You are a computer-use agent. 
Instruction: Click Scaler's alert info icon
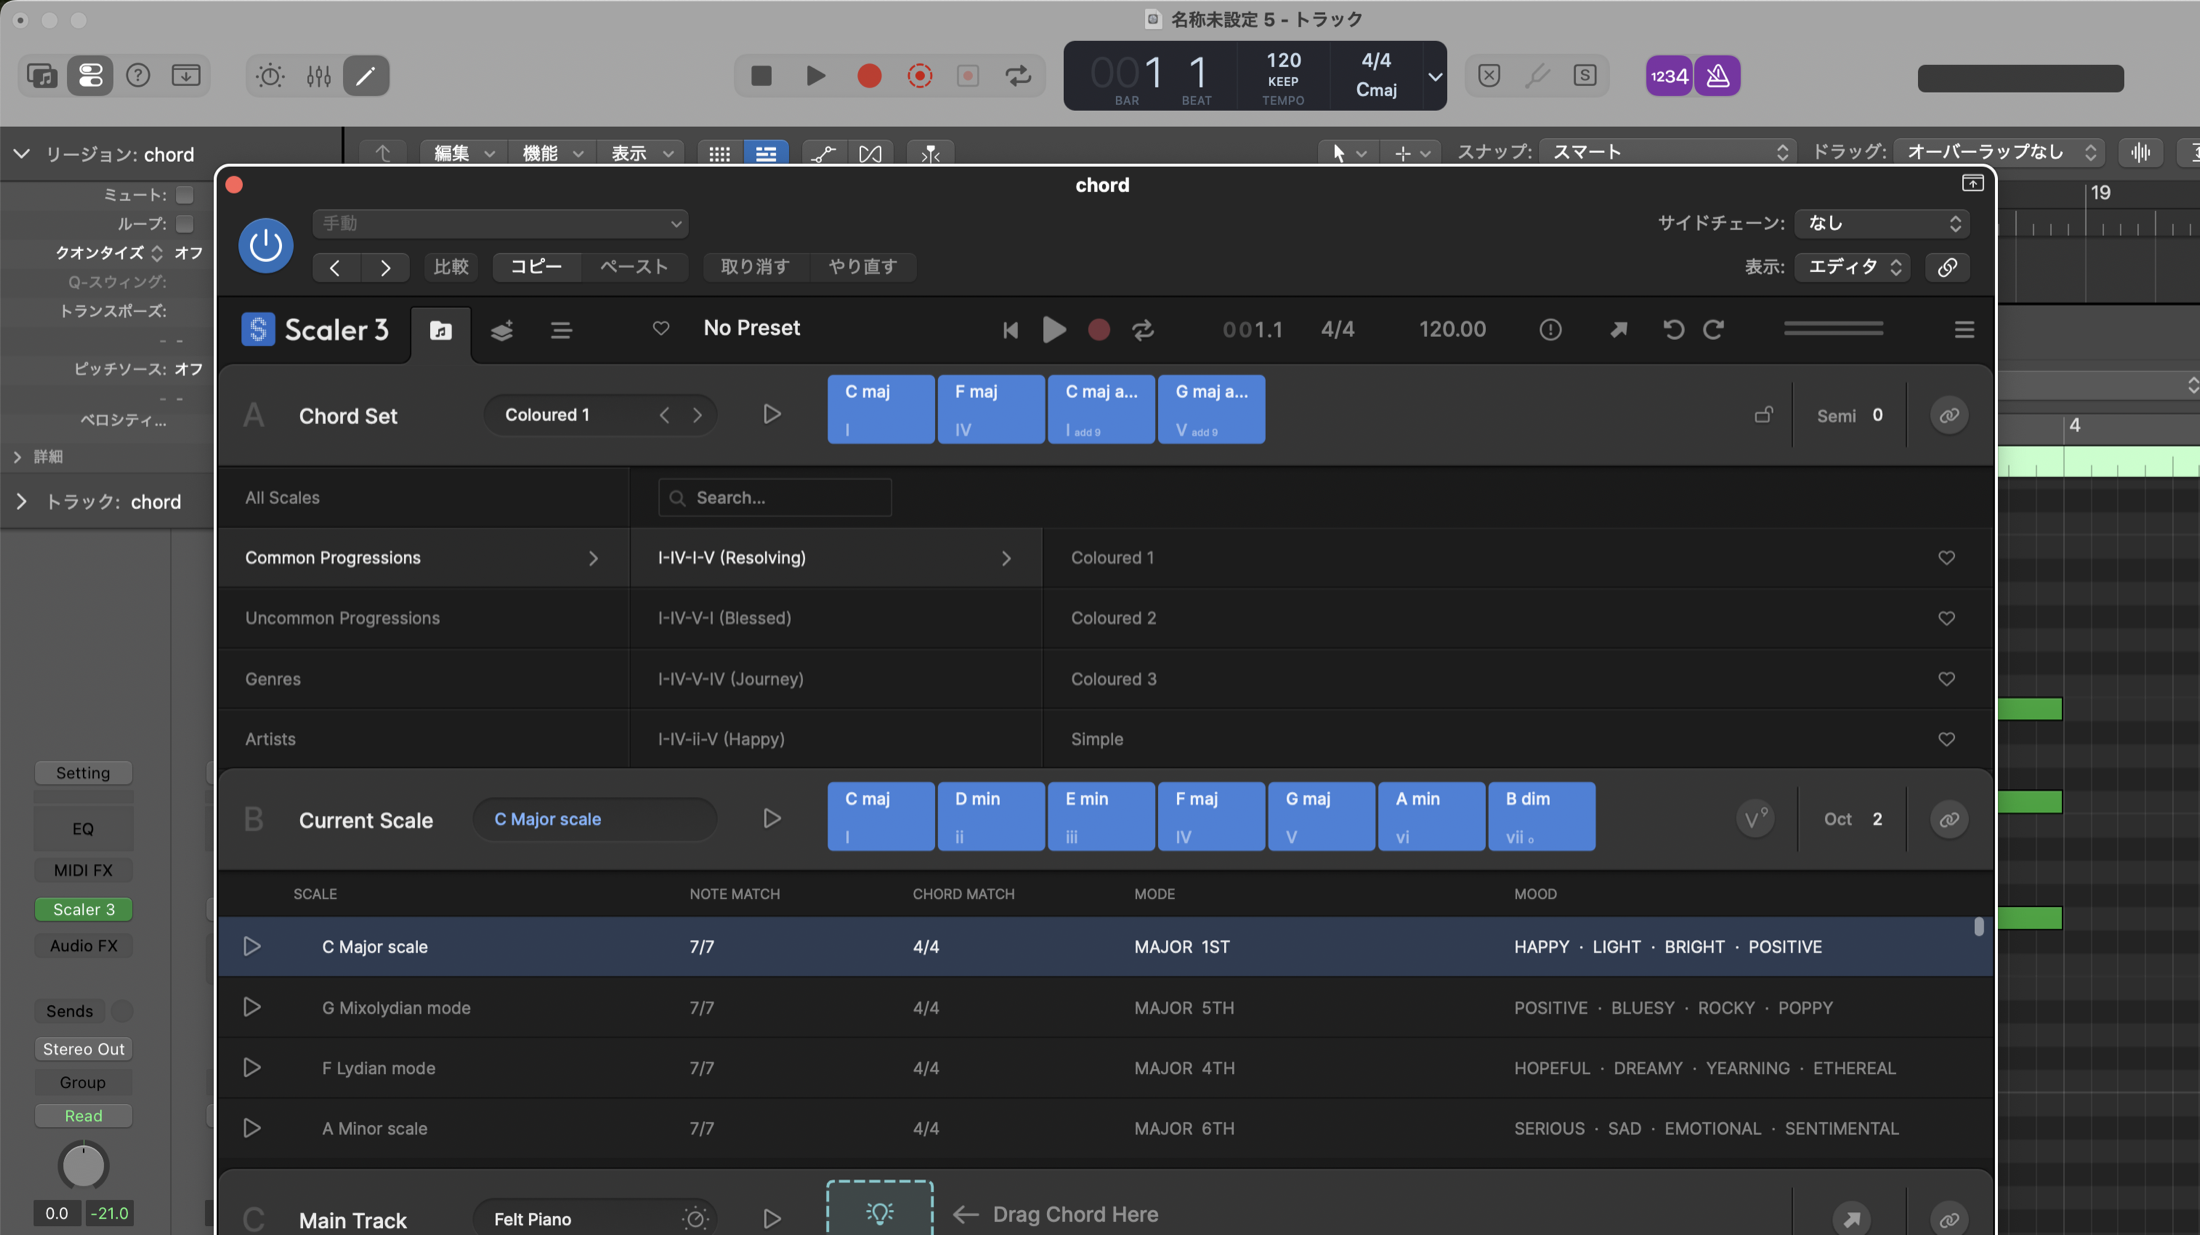1550,330
